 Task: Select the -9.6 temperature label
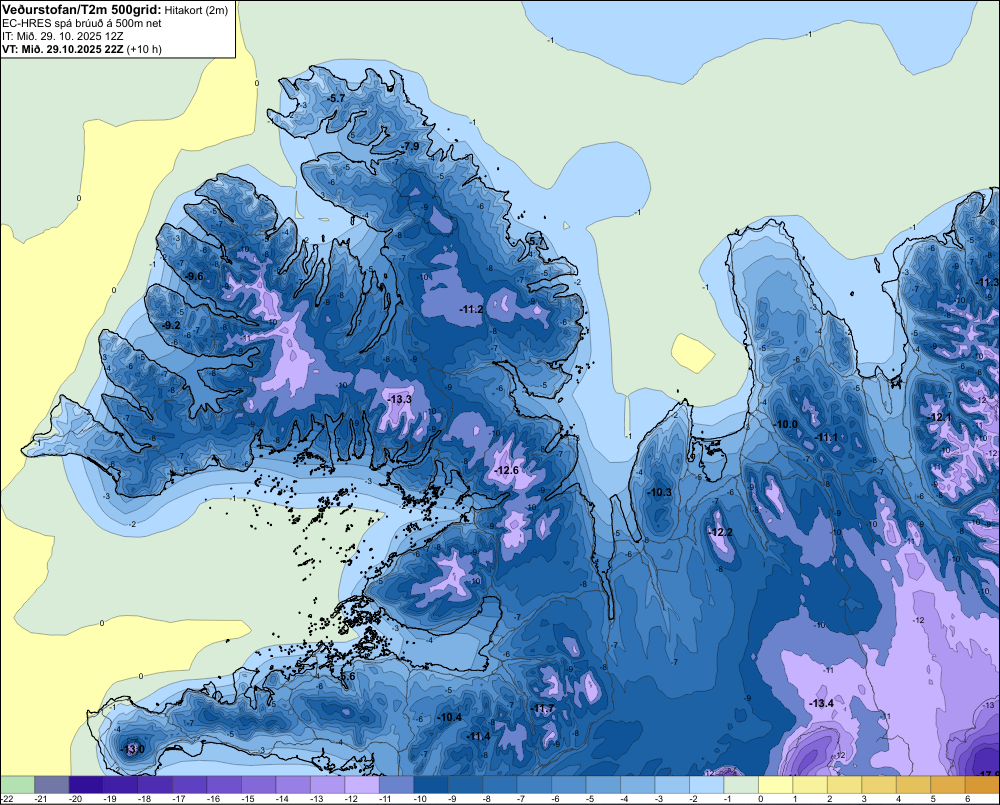point(194,276)
